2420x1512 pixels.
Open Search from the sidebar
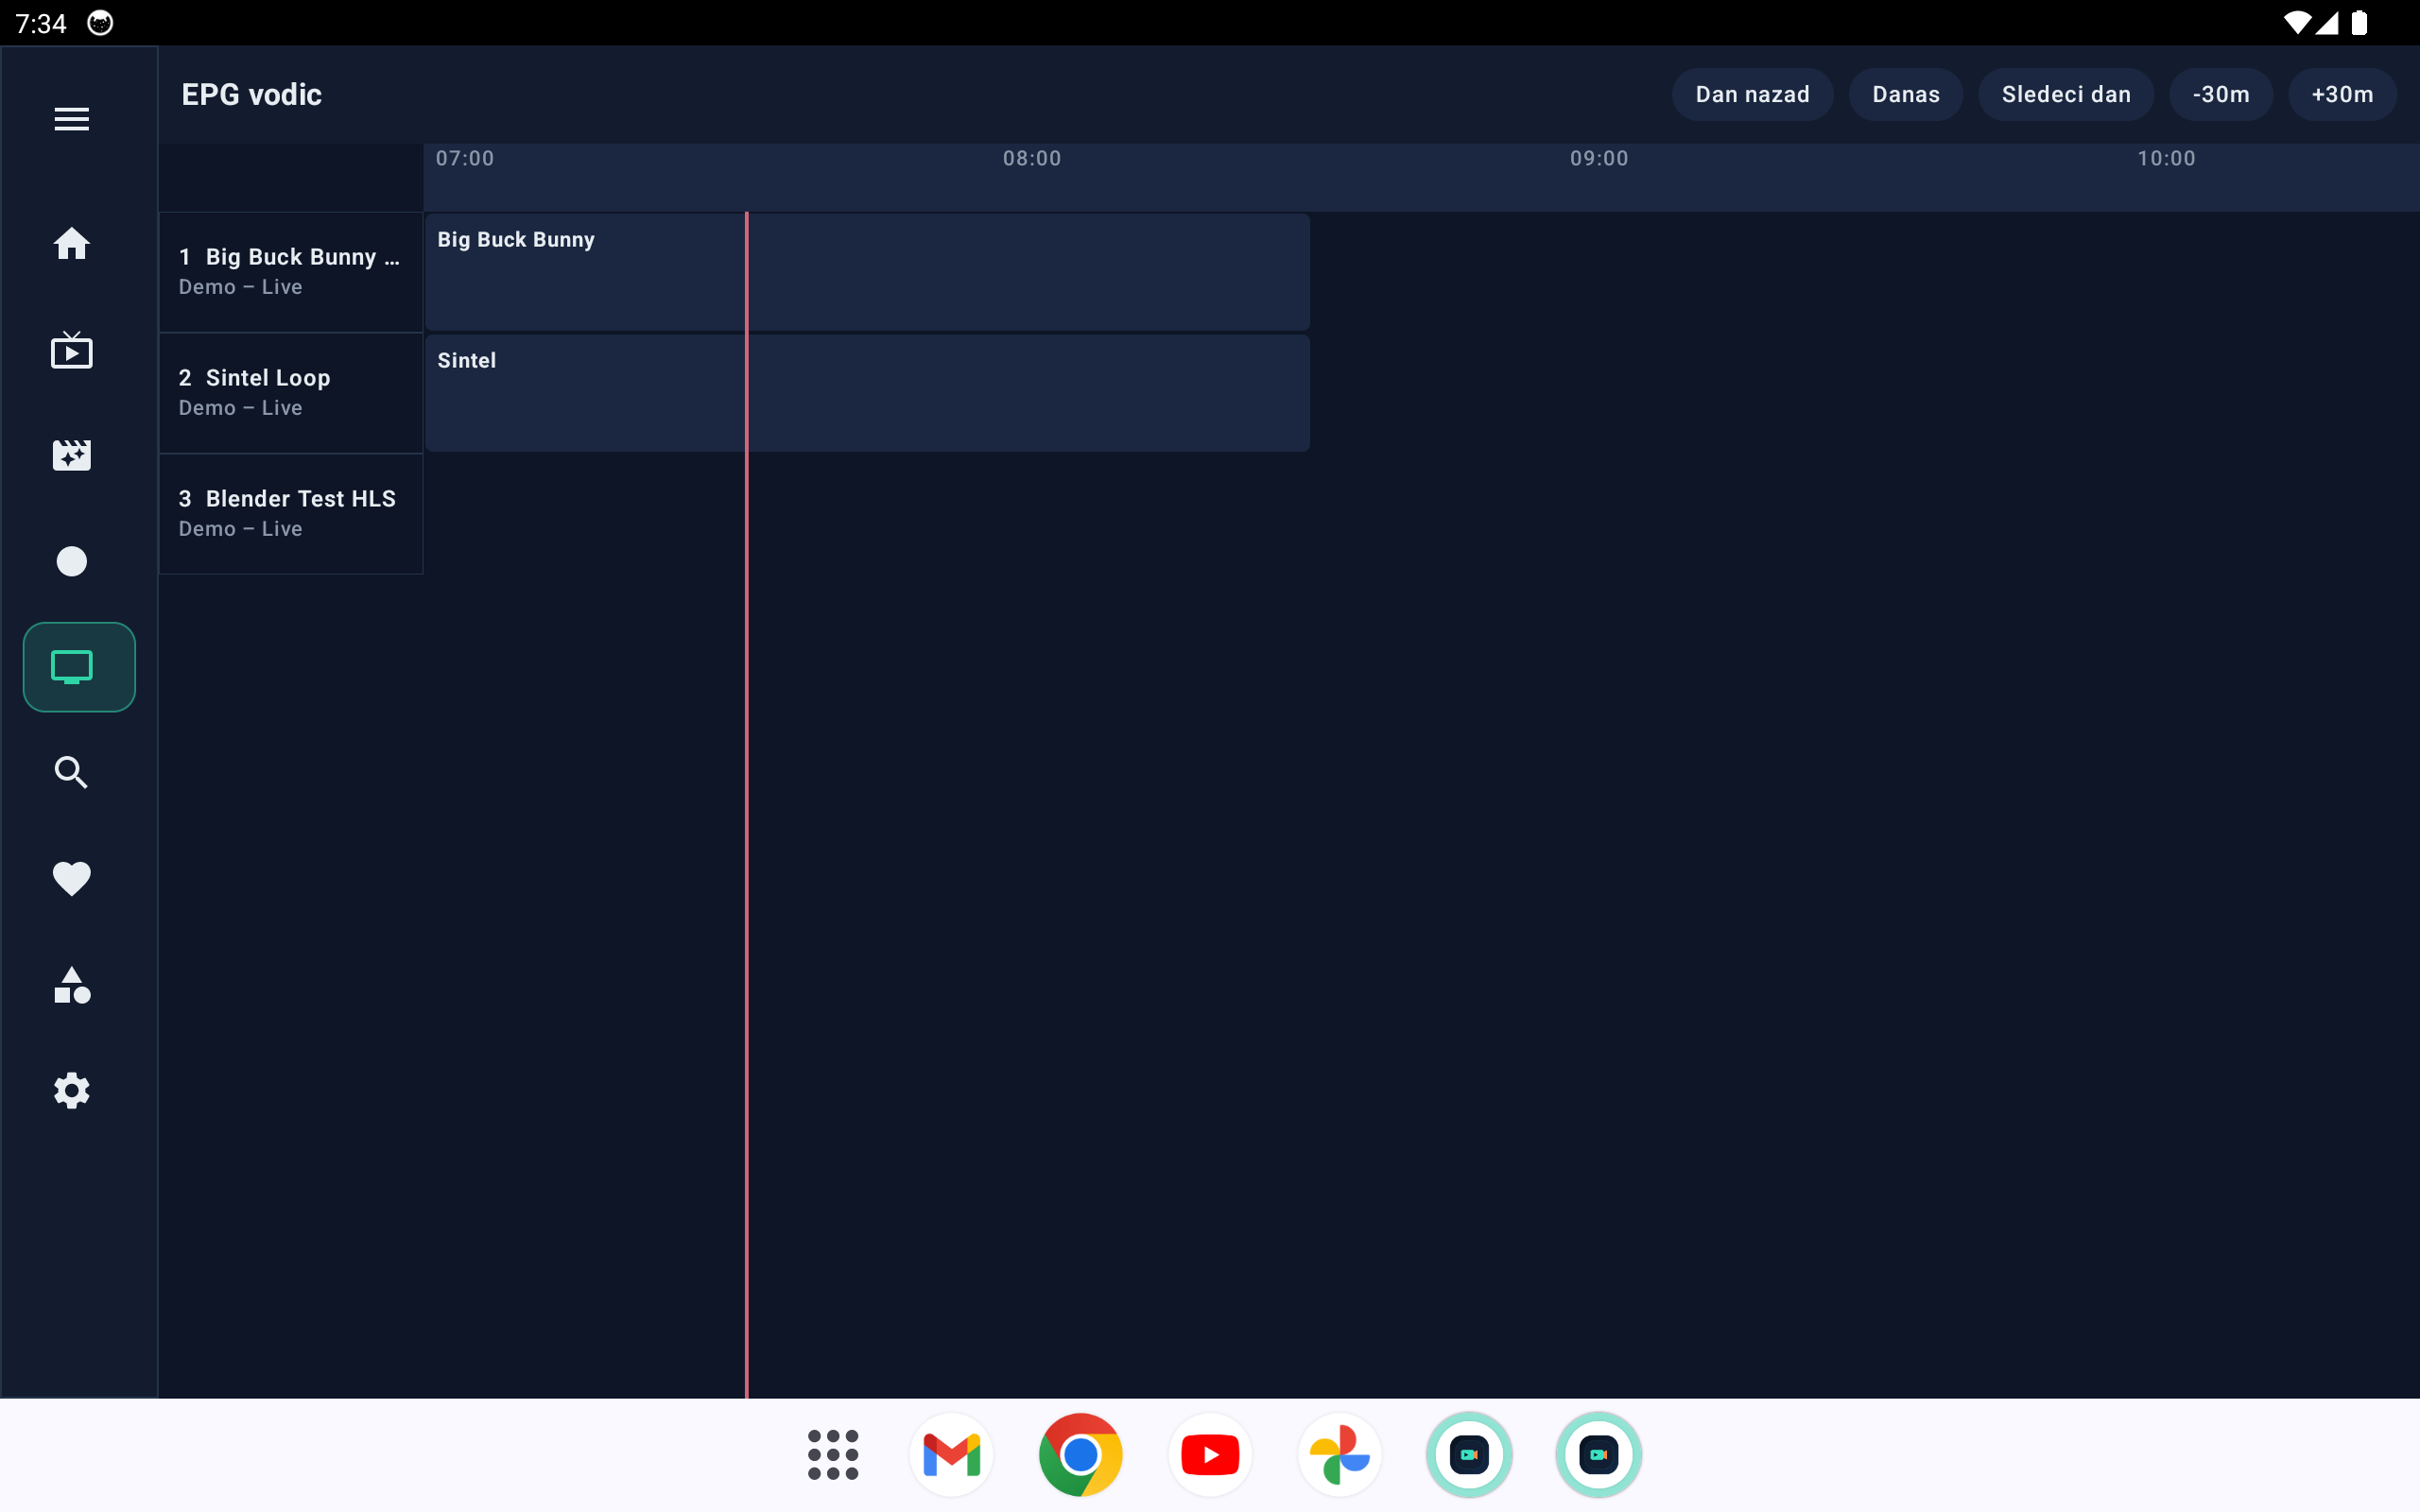71,772
